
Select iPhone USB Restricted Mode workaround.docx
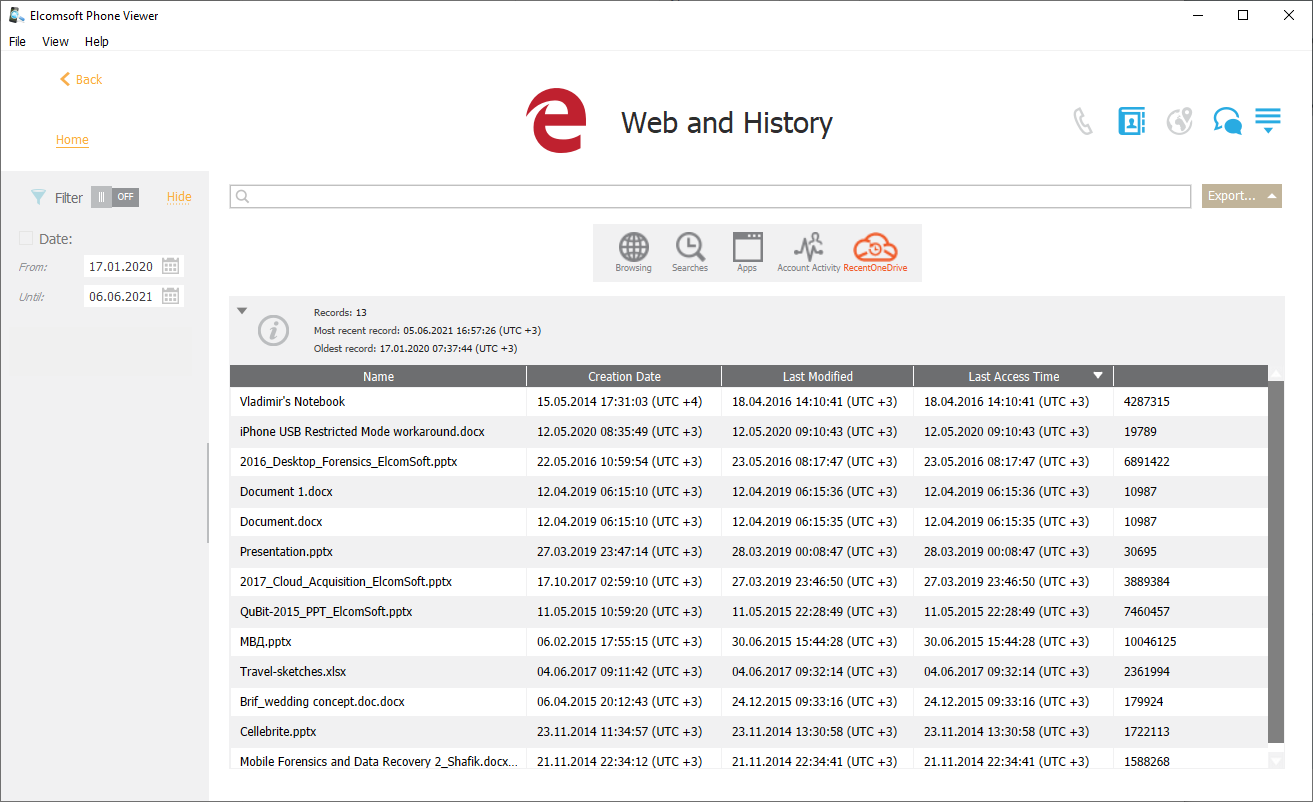(x=749, y=432)
